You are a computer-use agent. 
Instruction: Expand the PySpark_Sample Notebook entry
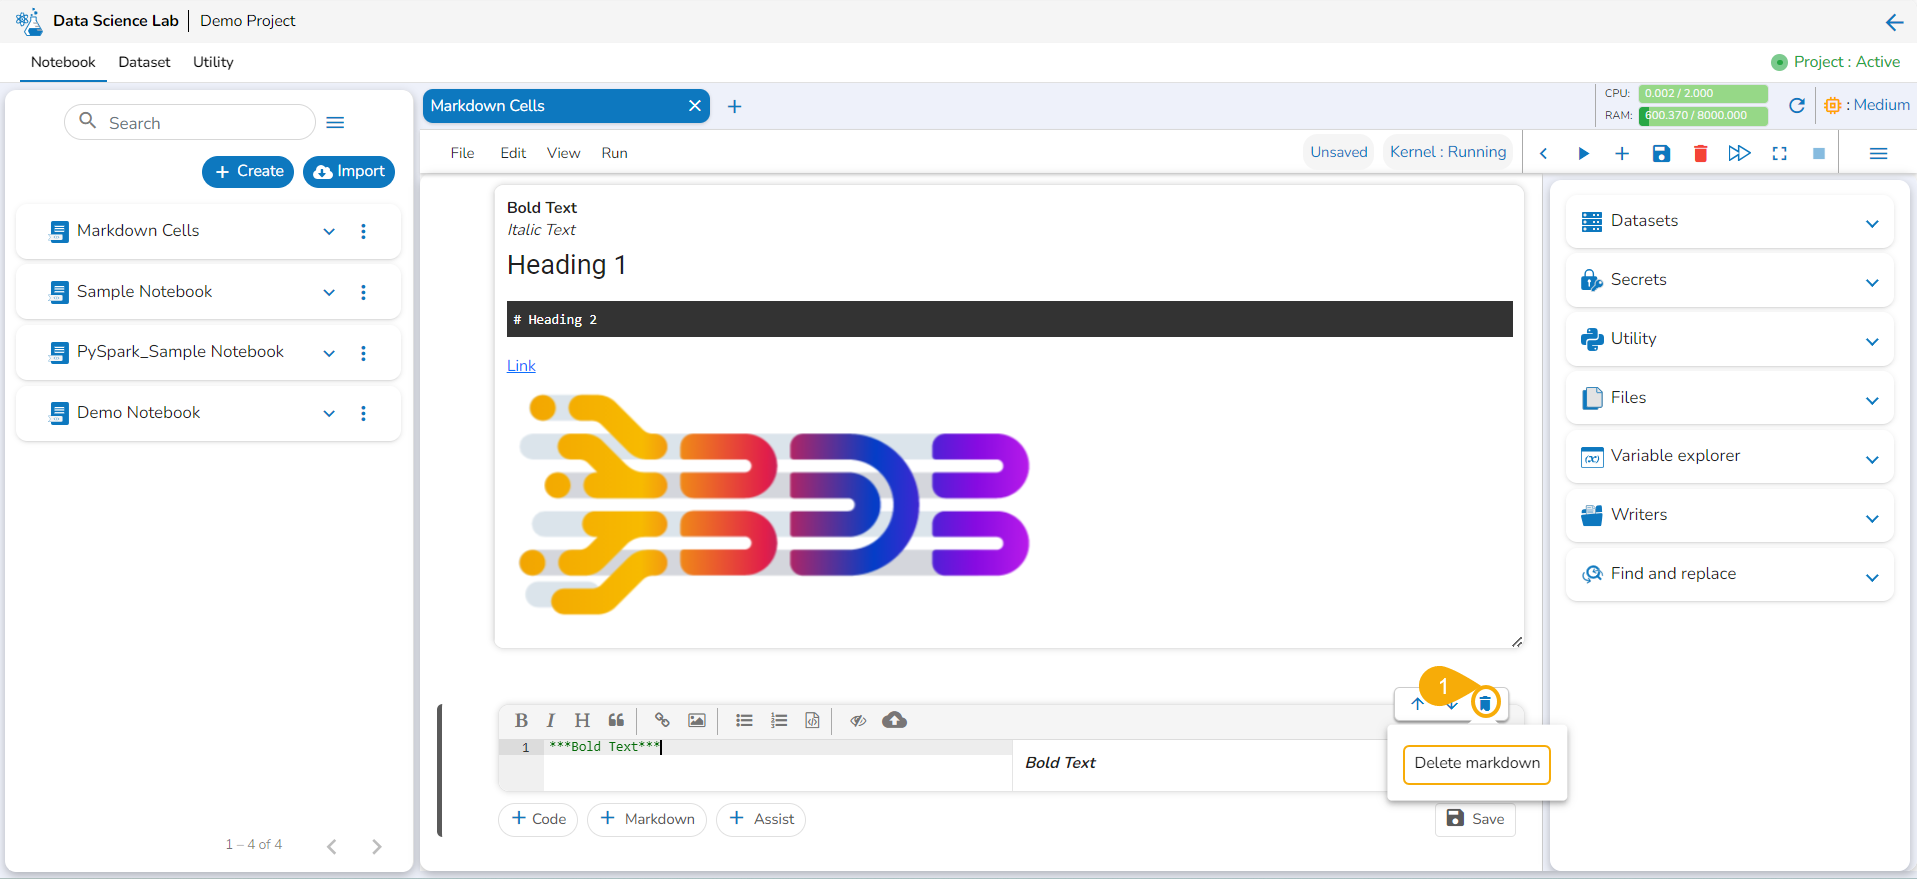click(x=329, y=354)
